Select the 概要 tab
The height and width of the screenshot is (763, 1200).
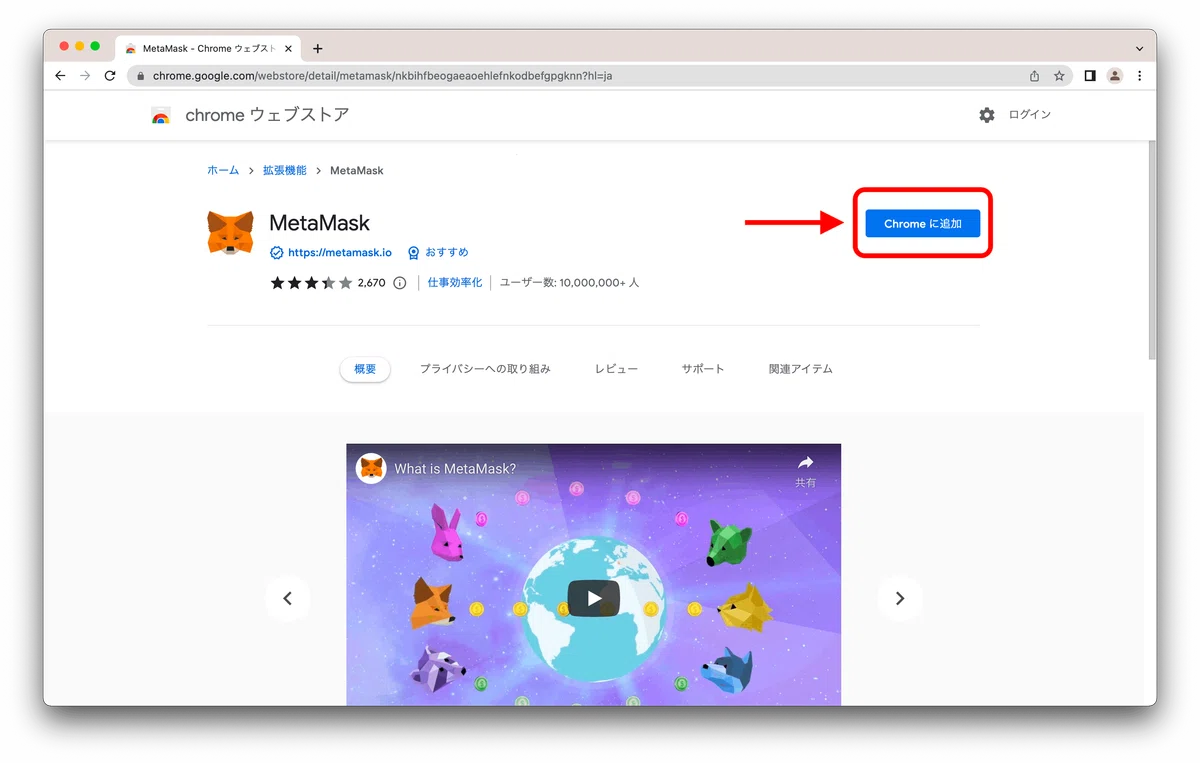365,369
